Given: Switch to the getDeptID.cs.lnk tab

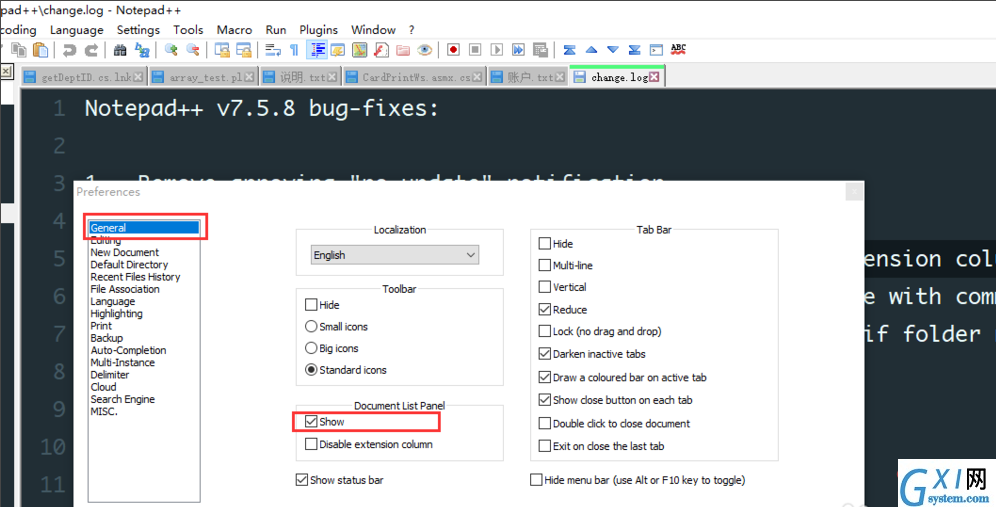Looking at the screenshot, I should [x=86, y=78].
